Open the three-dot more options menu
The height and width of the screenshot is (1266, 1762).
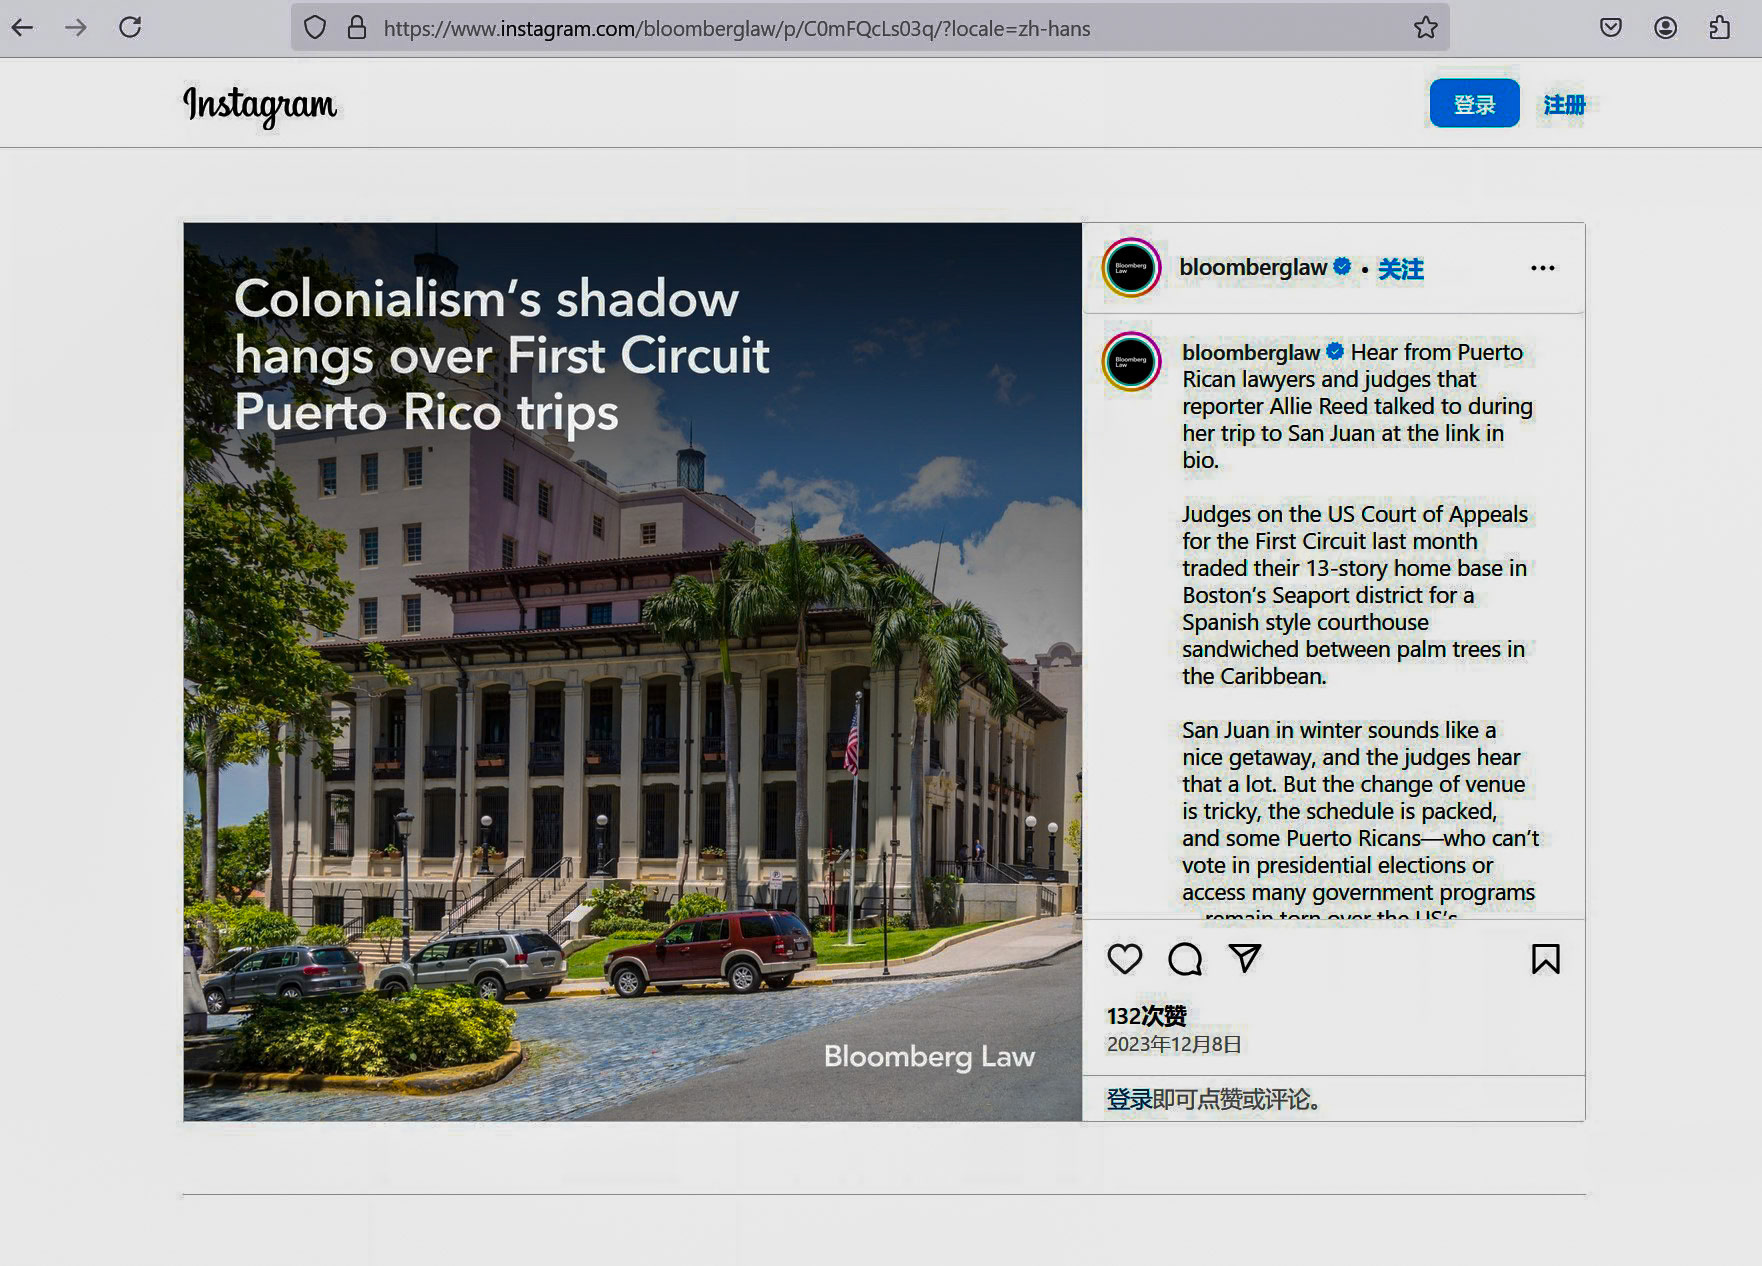pyautogui.click(x=1543, y=268)
